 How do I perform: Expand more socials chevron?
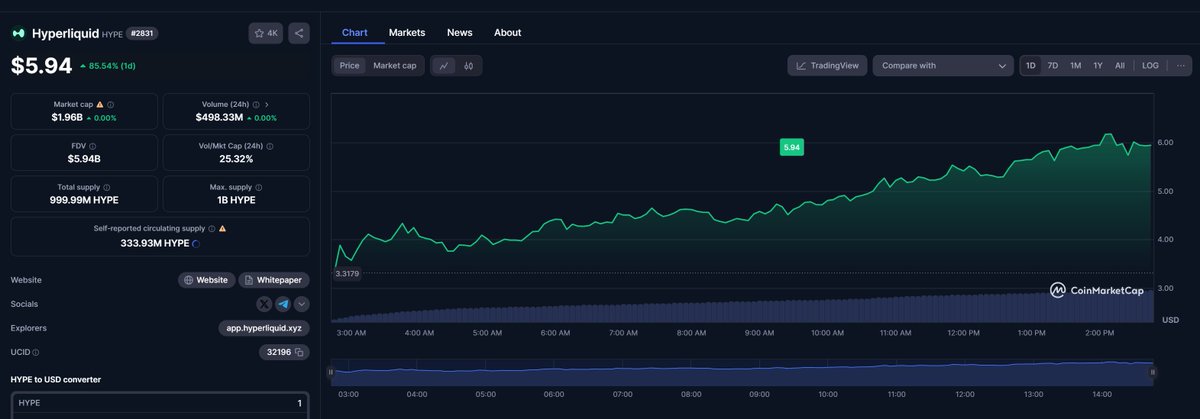click(x=302, y=304)
